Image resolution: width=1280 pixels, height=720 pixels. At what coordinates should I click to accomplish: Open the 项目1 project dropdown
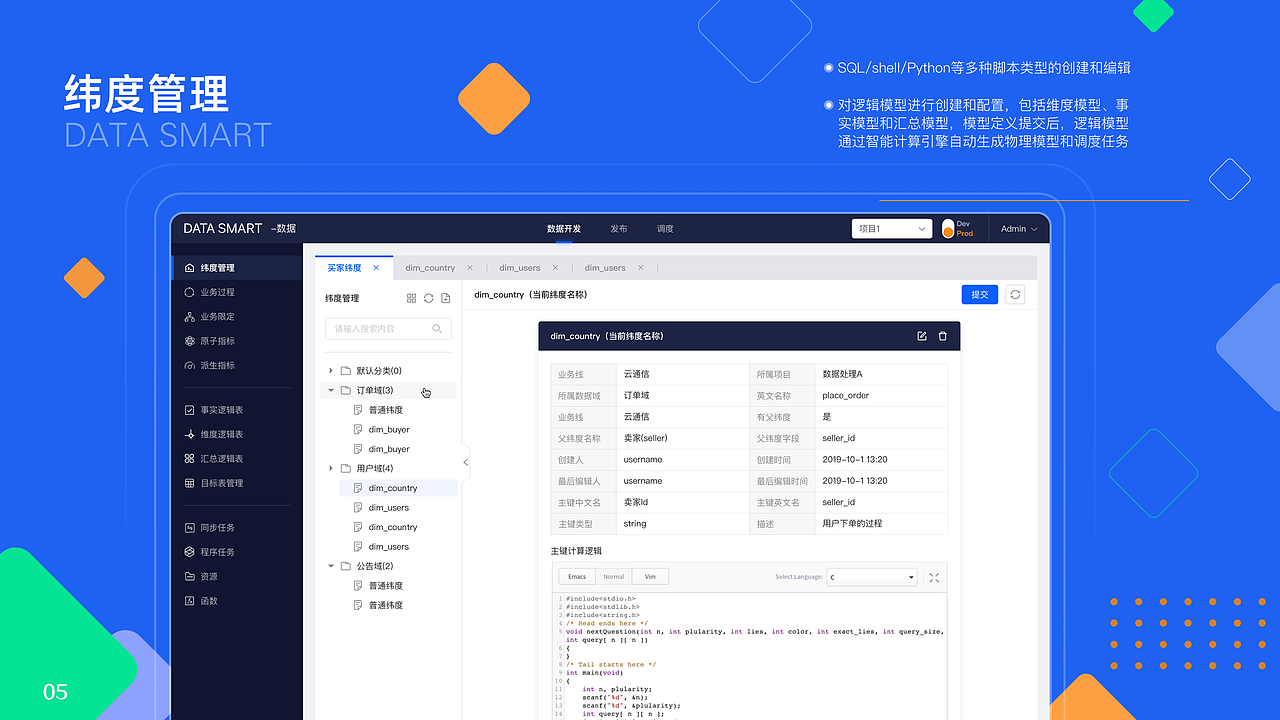click(x=891, y=228)
